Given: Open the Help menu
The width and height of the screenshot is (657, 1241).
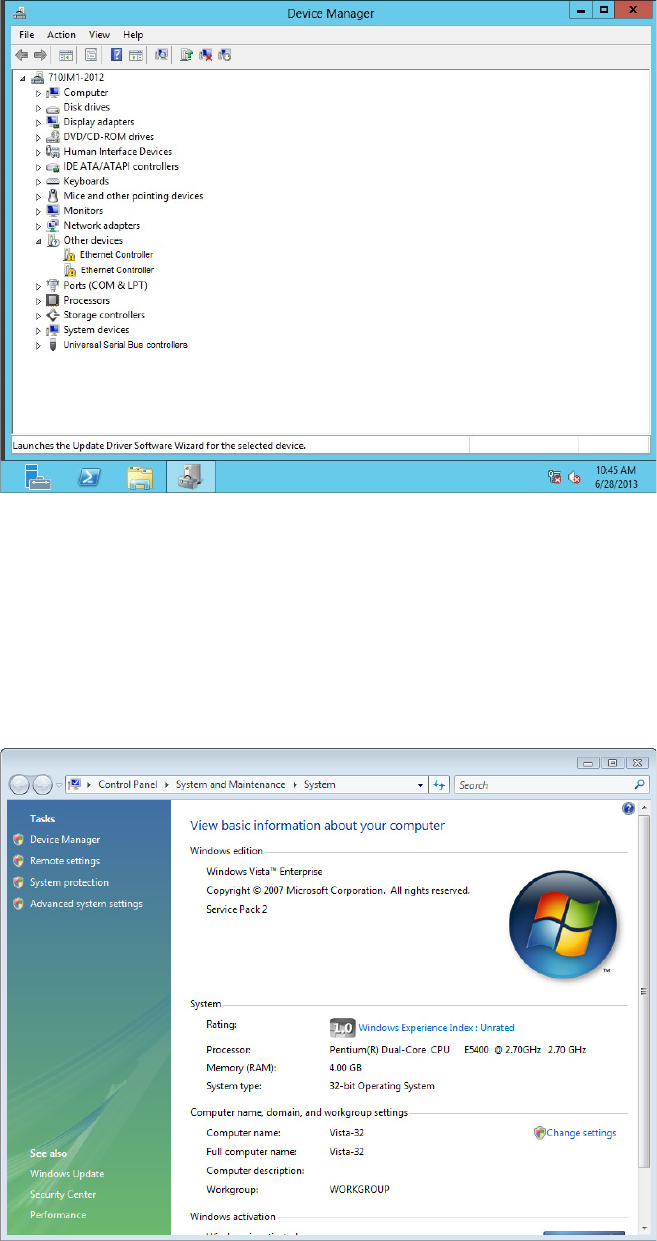Looking at the screenshot, I should tap(133, 35).
